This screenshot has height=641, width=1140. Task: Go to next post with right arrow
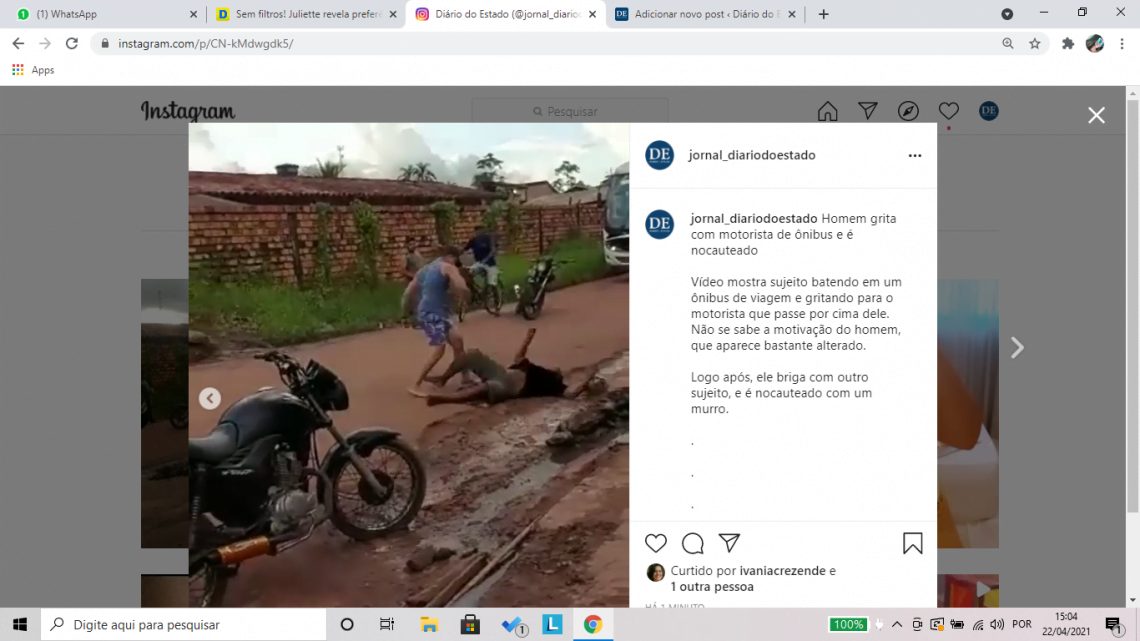(1017, 347)
